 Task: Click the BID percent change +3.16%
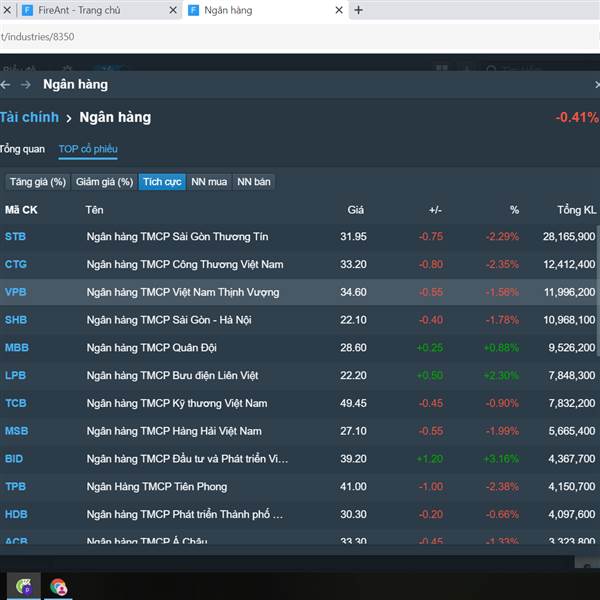coord(501,459)
